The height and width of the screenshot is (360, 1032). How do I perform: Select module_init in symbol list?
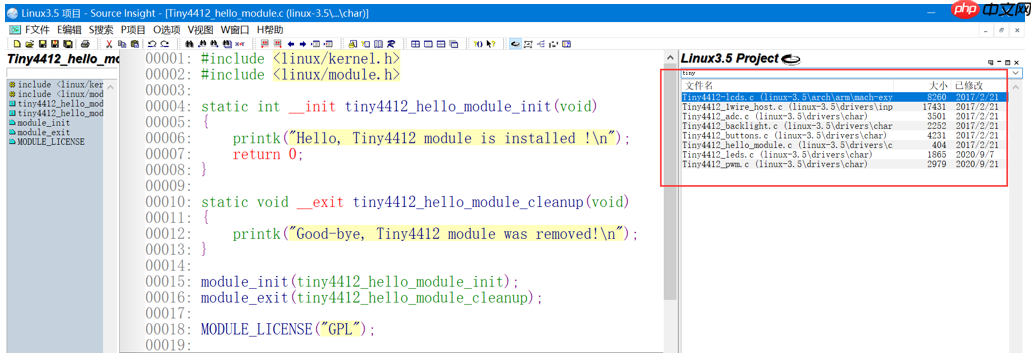coord(43,122)
